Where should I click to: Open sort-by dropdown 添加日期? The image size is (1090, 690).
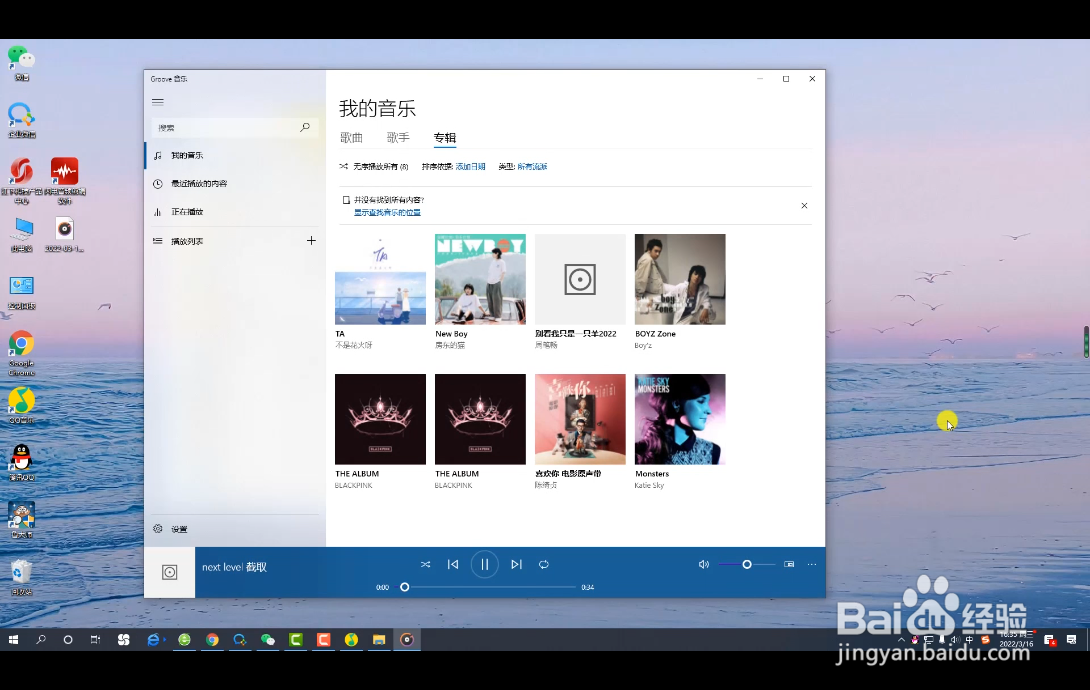(471, 167)
